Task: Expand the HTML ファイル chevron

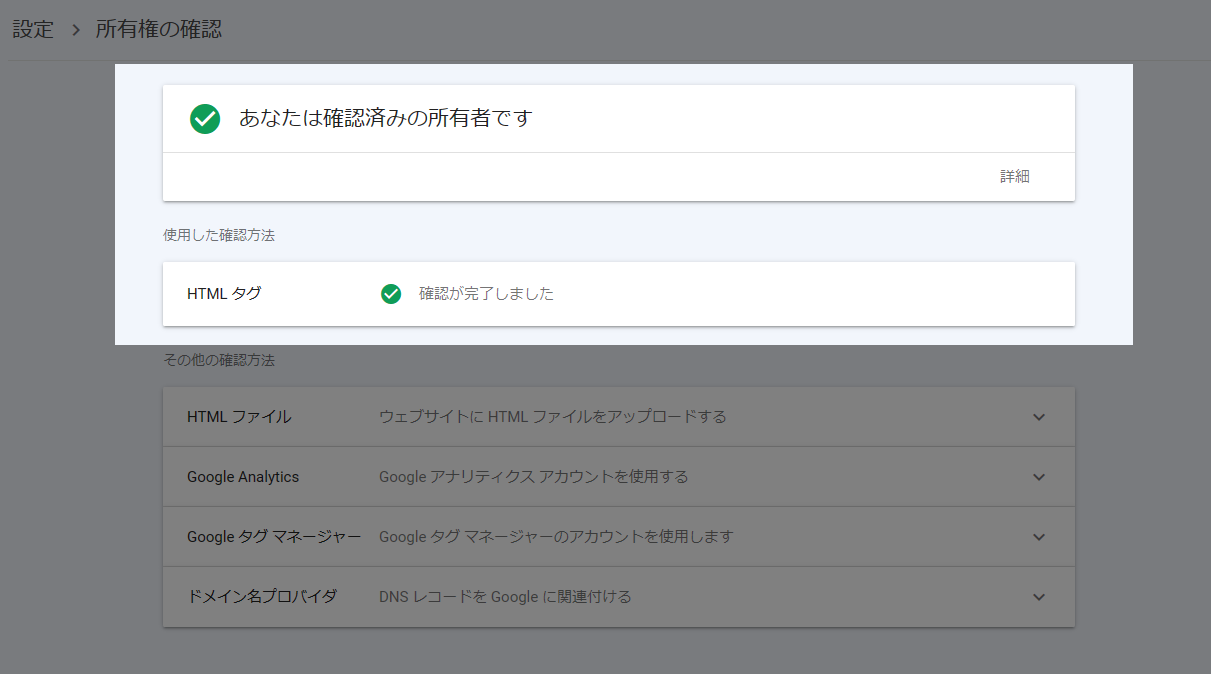Action: pos(1039,417)
